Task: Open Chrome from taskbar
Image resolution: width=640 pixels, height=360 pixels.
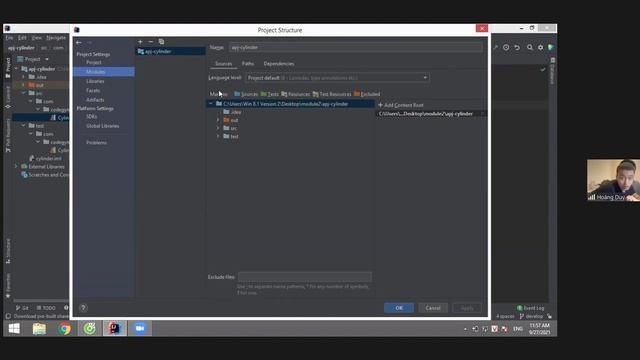Action: click(x=64, y=329)
